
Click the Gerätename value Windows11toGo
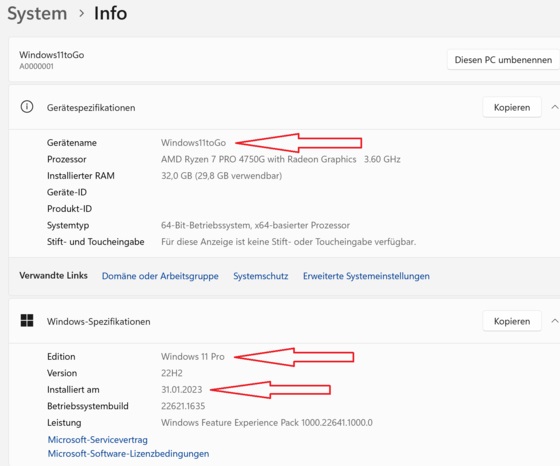point(193,143)
